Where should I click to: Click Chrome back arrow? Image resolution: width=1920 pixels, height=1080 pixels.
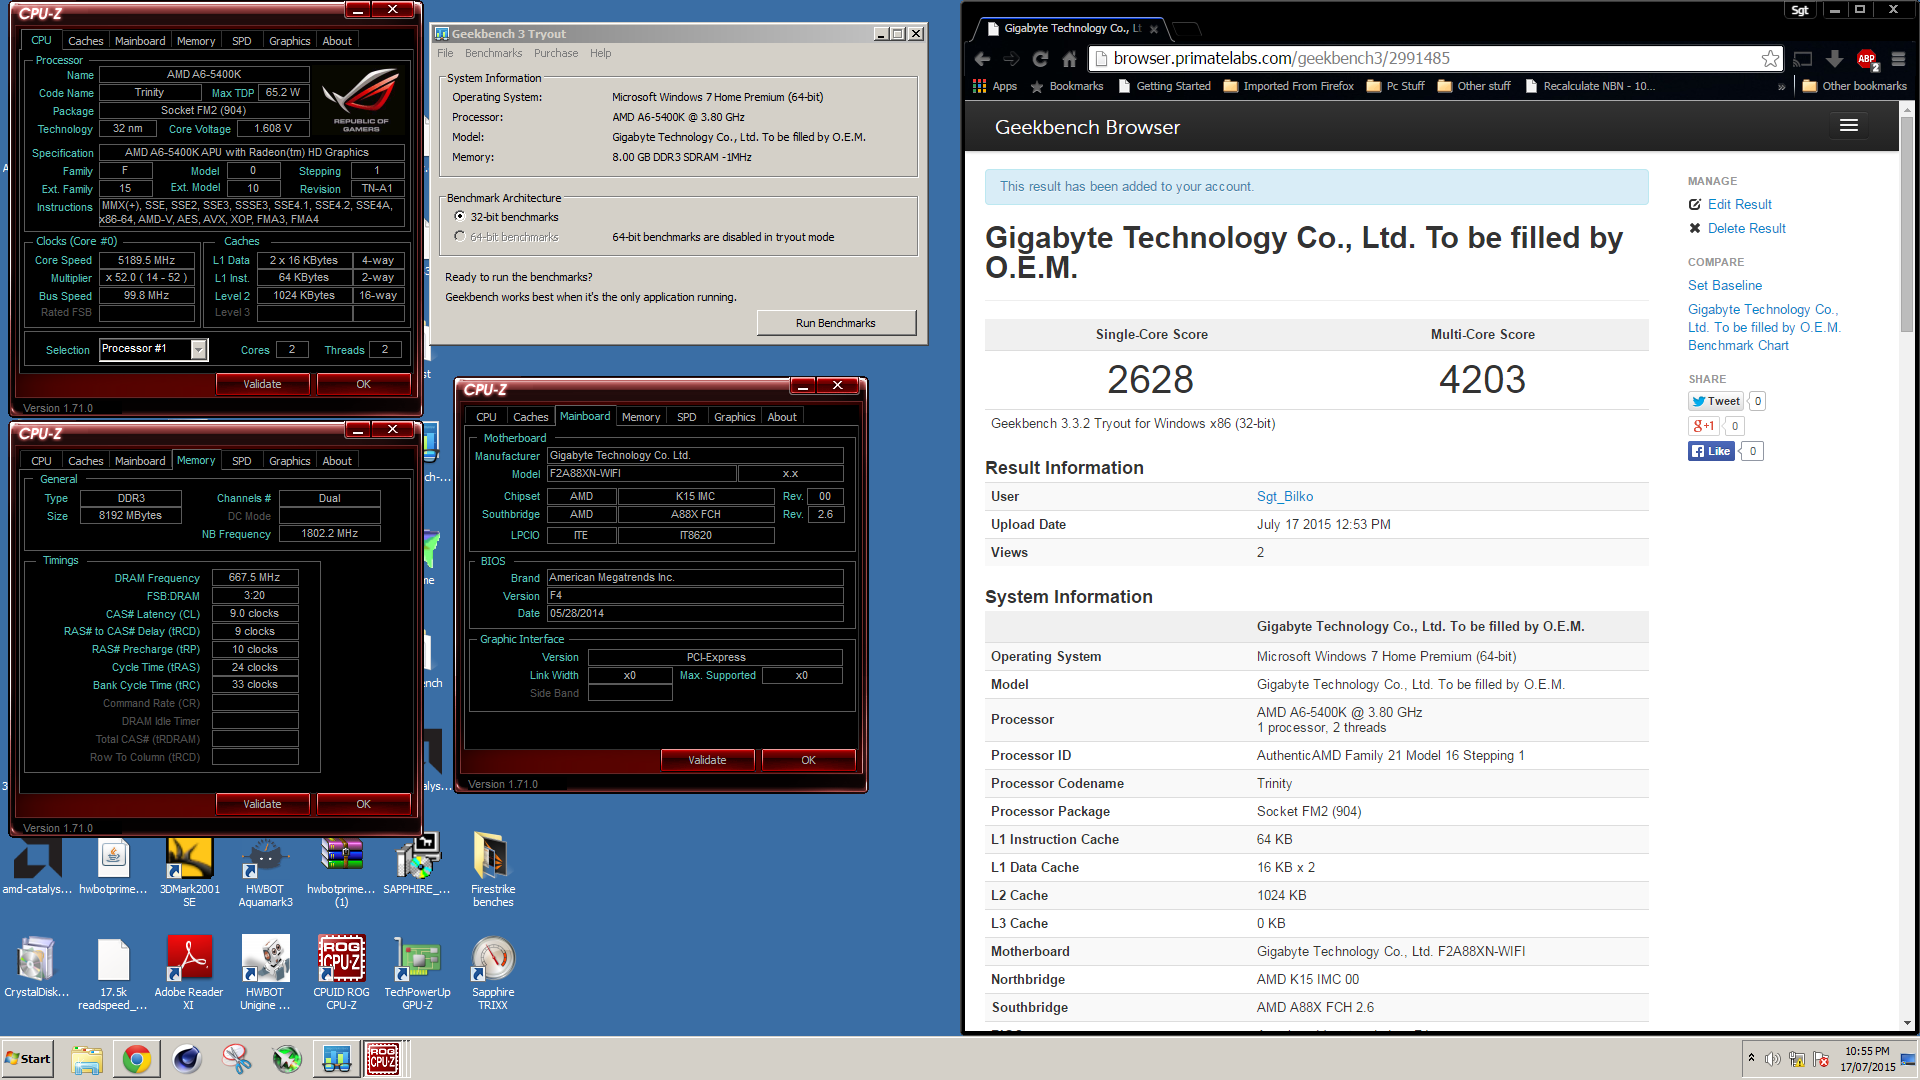(982, 59)
